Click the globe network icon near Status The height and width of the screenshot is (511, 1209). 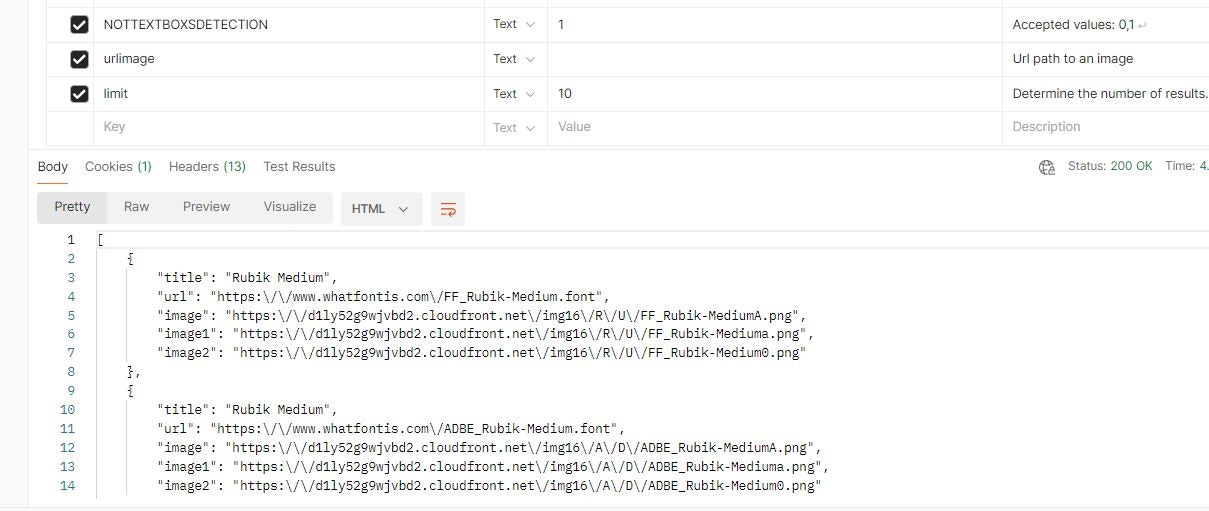(x=1047, y=167)
